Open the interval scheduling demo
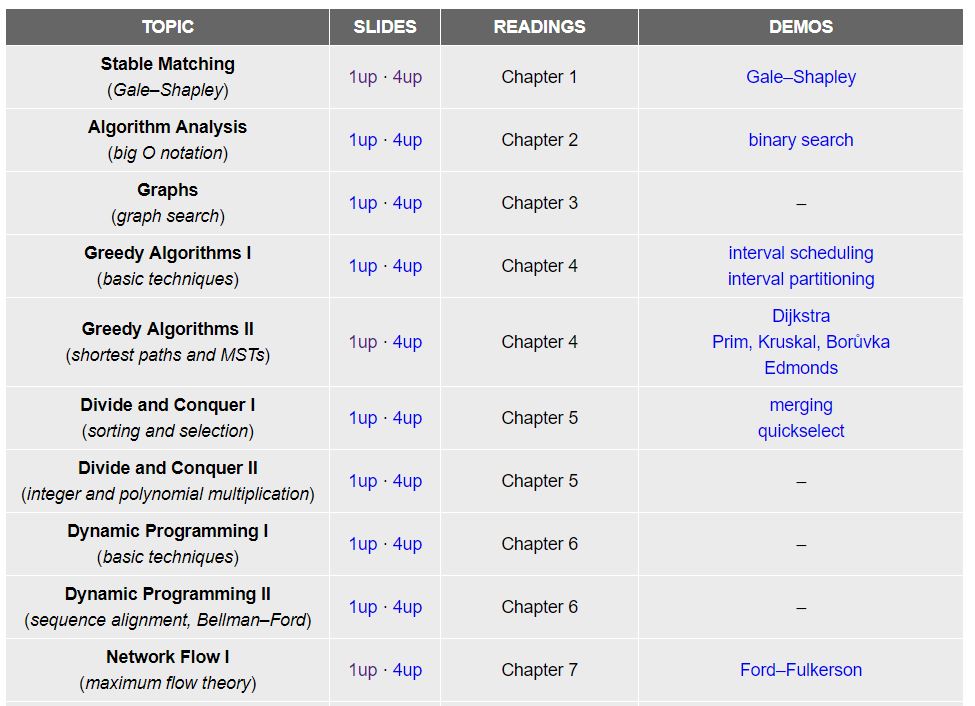 pyautogui.click(x=800, y=253)
